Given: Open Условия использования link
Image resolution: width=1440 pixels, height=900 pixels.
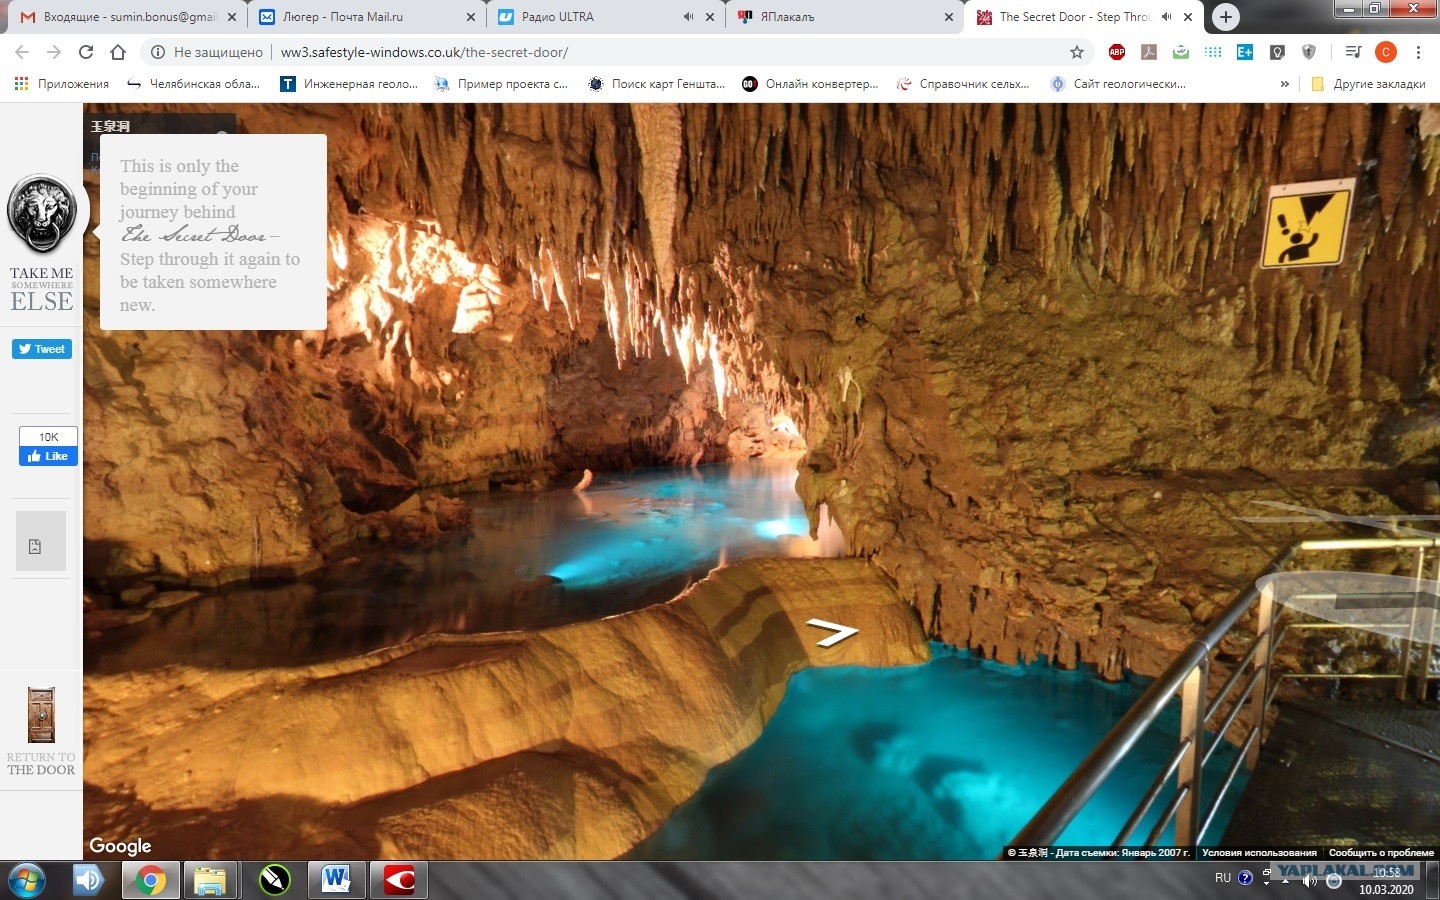Looking at the screenshot, I should pyautogui.click(x=1259, y=853).
